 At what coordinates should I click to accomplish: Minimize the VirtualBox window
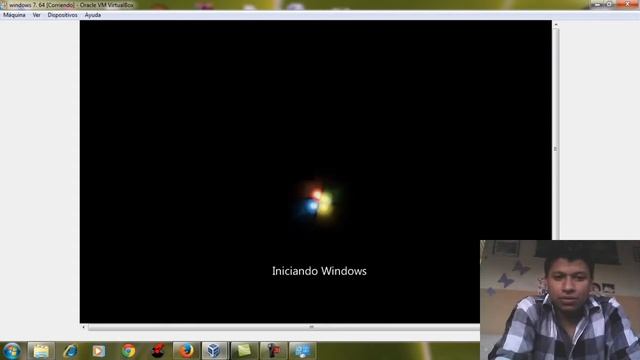(x=598, y=4)
